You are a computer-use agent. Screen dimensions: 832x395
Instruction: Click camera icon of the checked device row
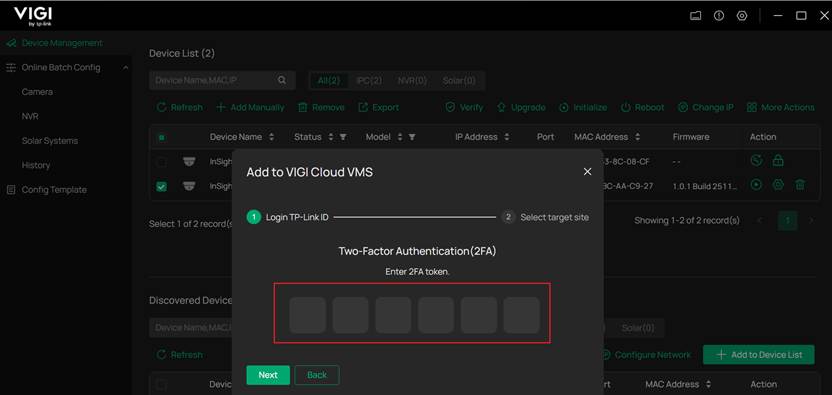(189, 186)
